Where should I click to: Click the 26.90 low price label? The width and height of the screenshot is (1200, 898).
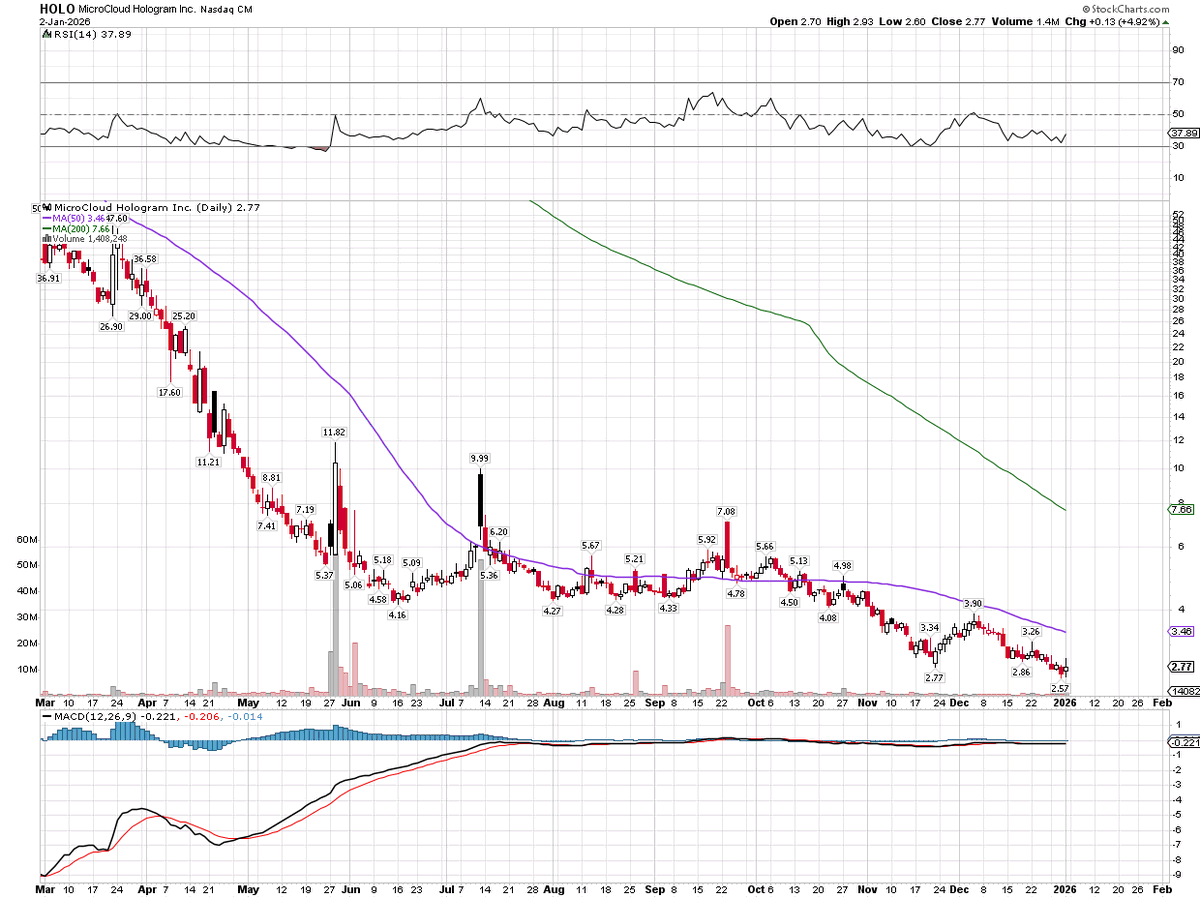(111, 326)
